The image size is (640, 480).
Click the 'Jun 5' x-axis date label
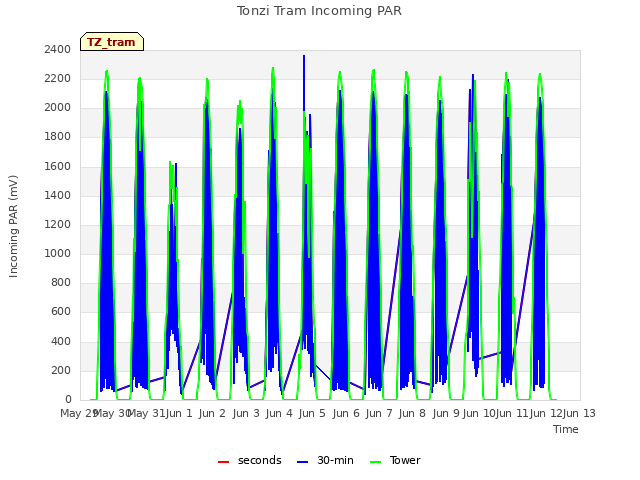tap(312, 413)
